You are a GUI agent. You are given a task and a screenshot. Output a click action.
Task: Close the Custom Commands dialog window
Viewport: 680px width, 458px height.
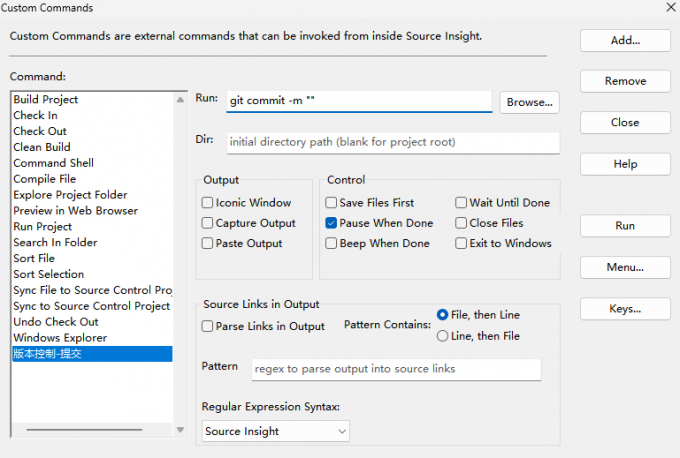(x=669, y=8)
